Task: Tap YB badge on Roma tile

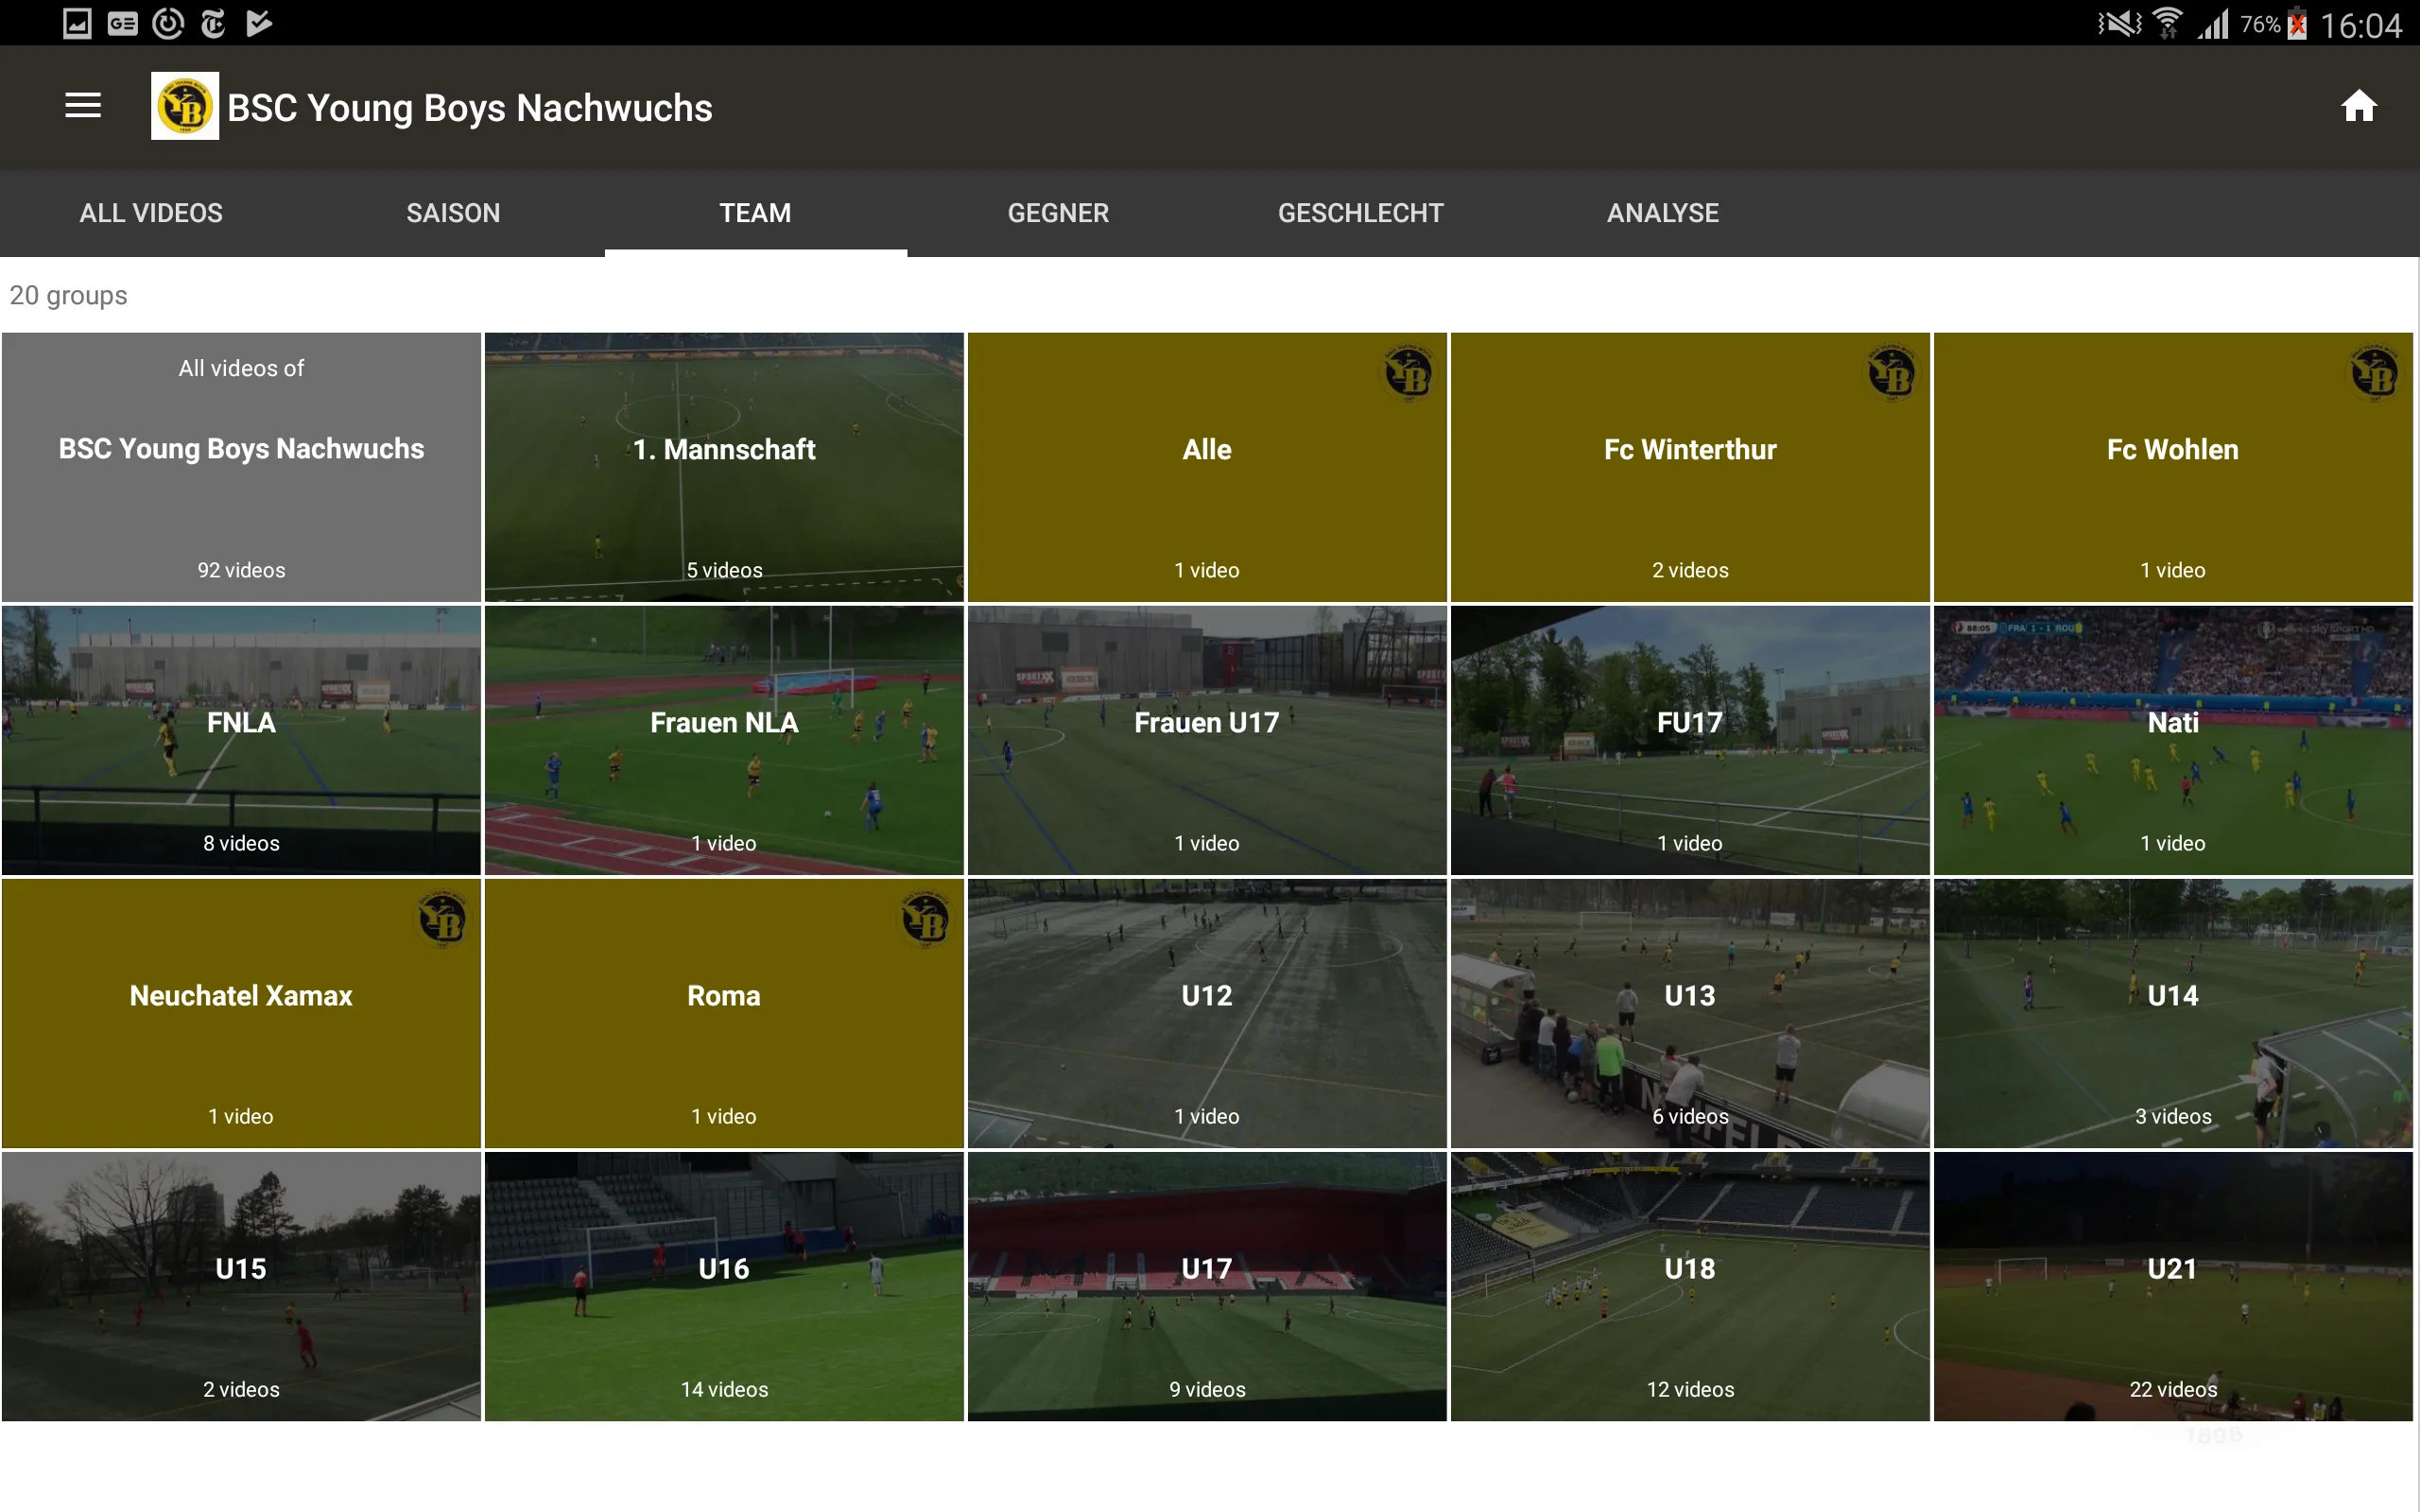Action: tap(925, 918)
